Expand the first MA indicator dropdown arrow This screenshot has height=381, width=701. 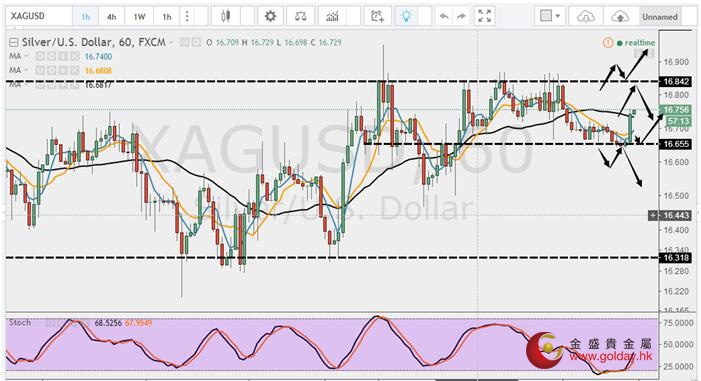[26, 56]
